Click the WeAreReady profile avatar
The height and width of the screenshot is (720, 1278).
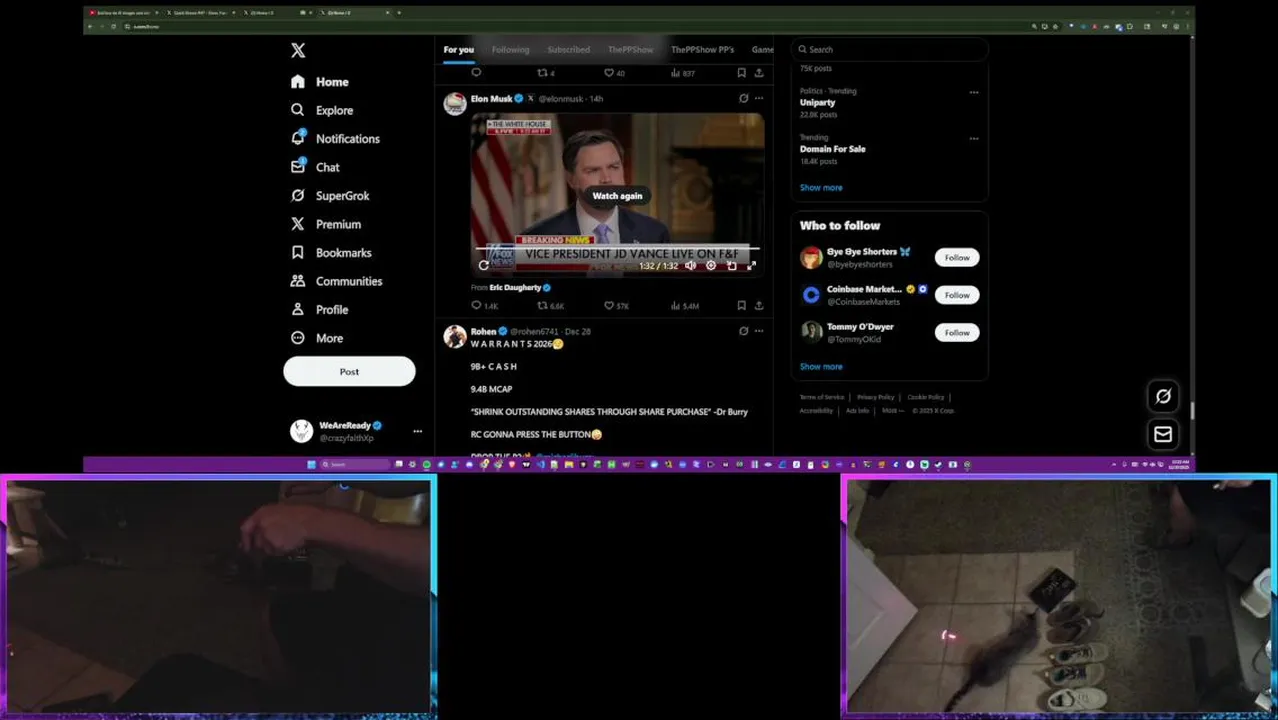pos(301,431)
